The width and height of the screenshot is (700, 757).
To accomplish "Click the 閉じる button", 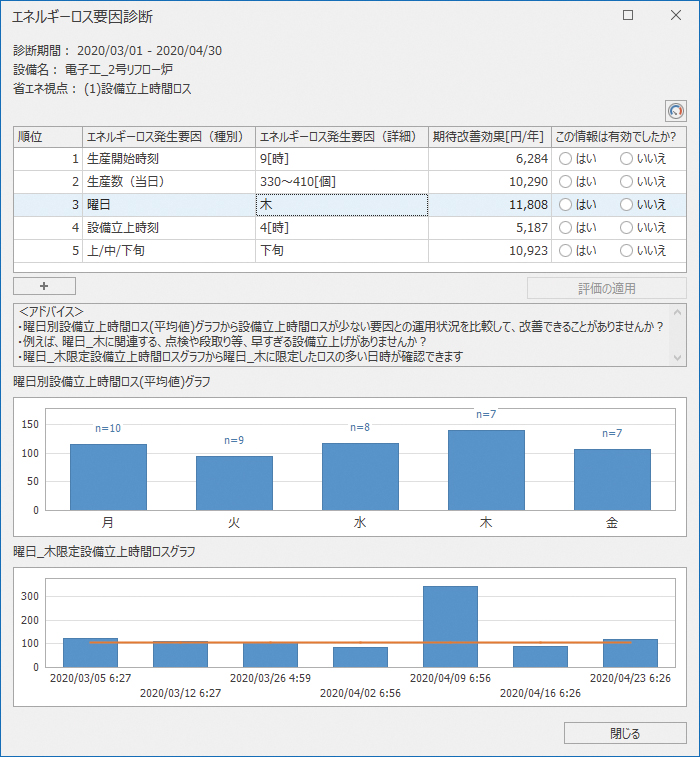I will tap(625, 733).
